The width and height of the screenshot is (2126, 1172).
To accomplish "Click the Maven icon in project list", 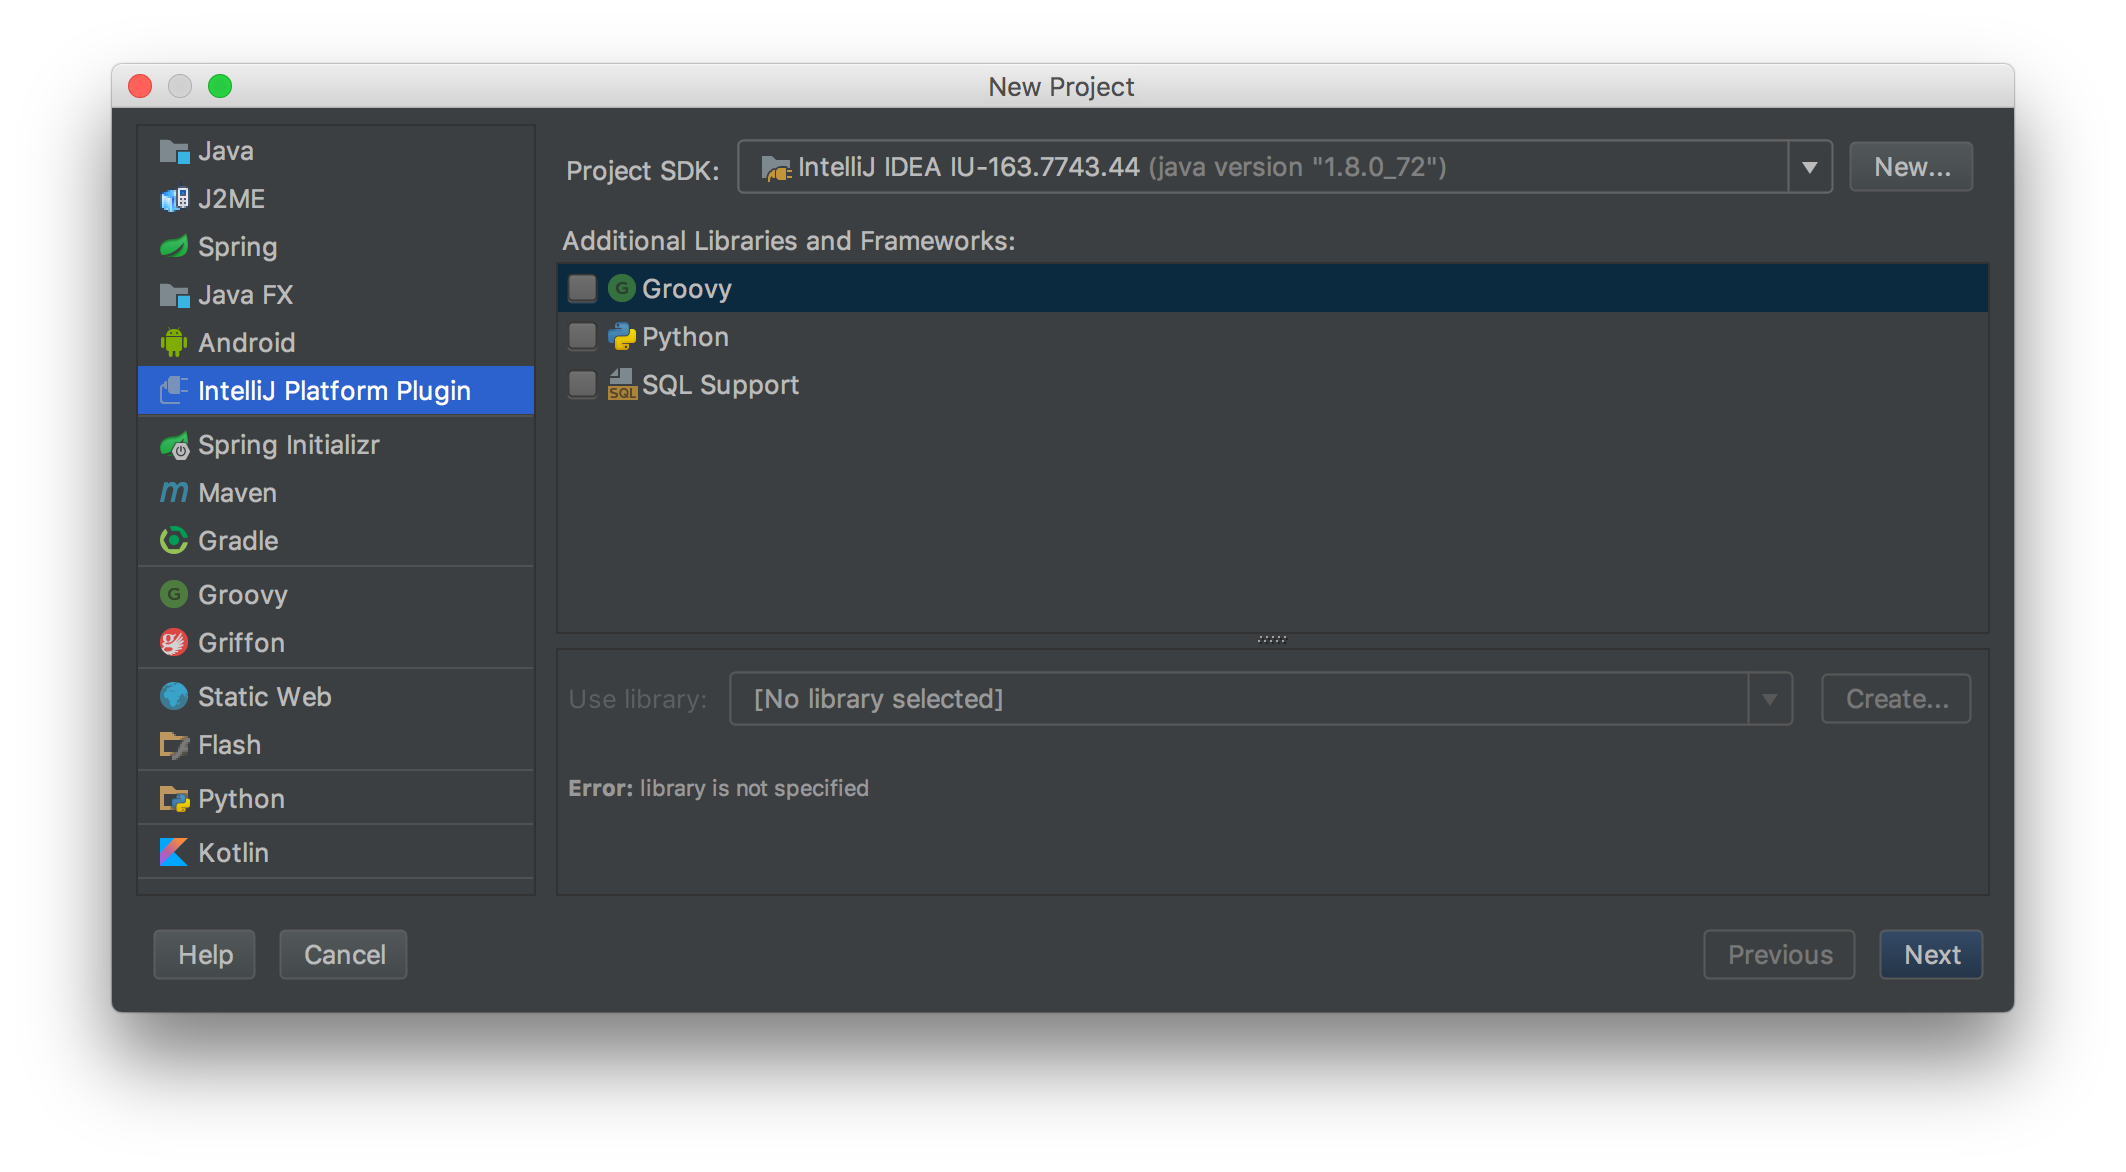I will coord(174,492).
